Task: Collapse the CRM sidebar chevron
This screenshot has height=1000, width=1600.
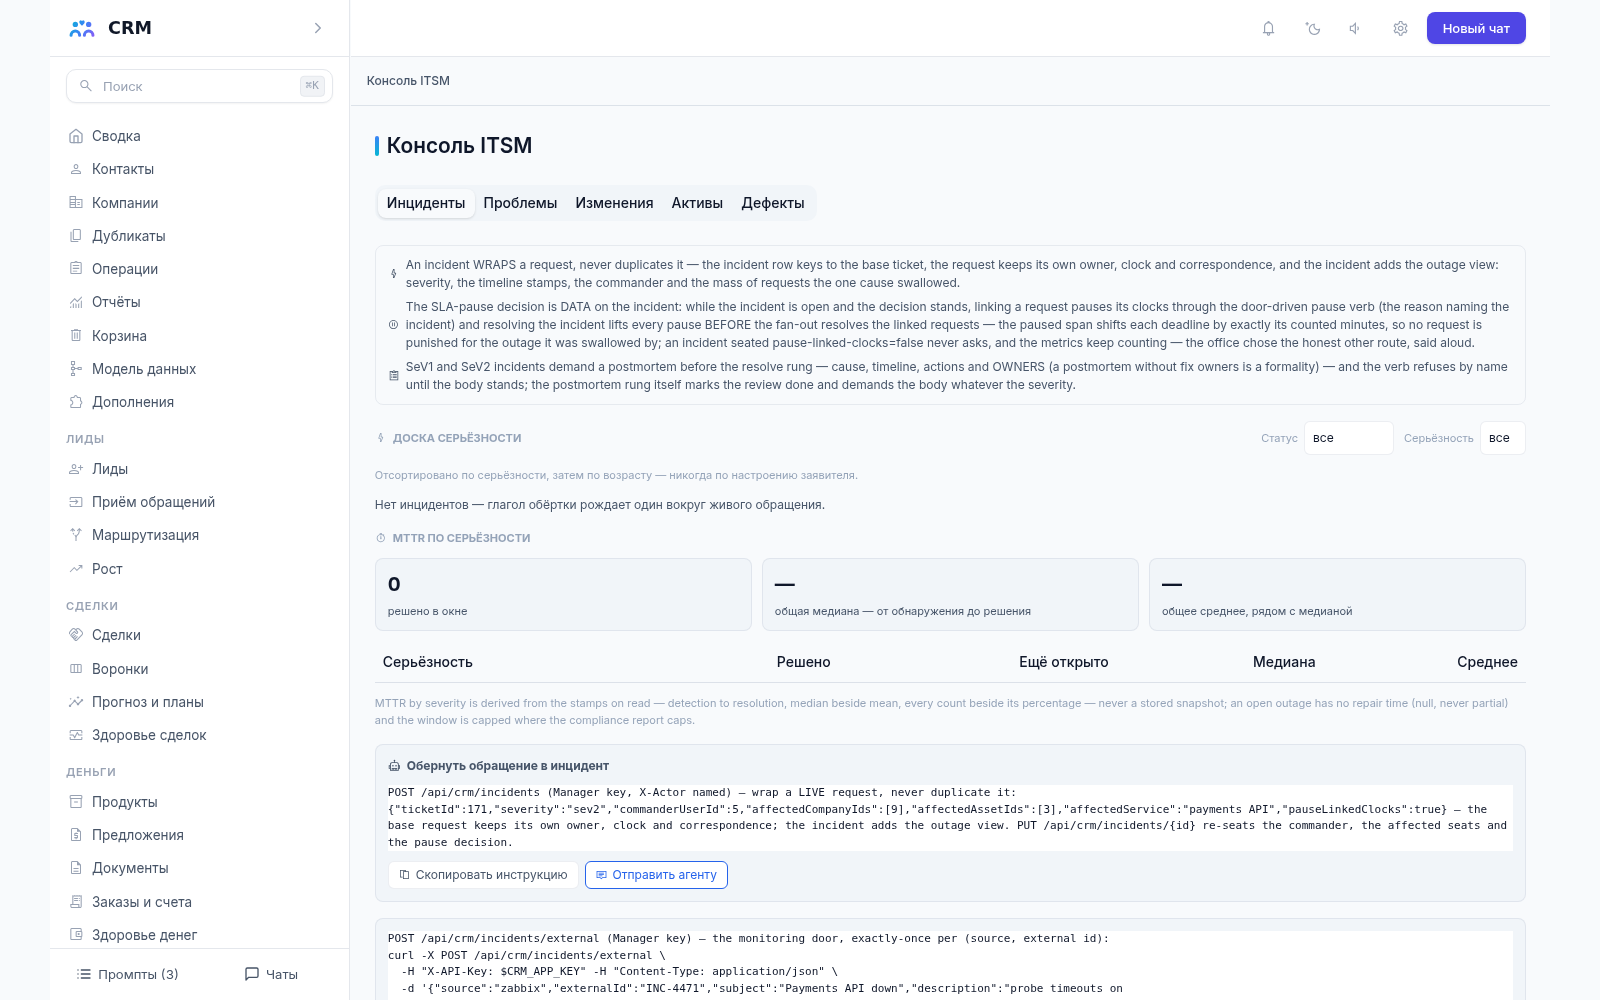Action: pyautogui.click(x=318, y=28)
